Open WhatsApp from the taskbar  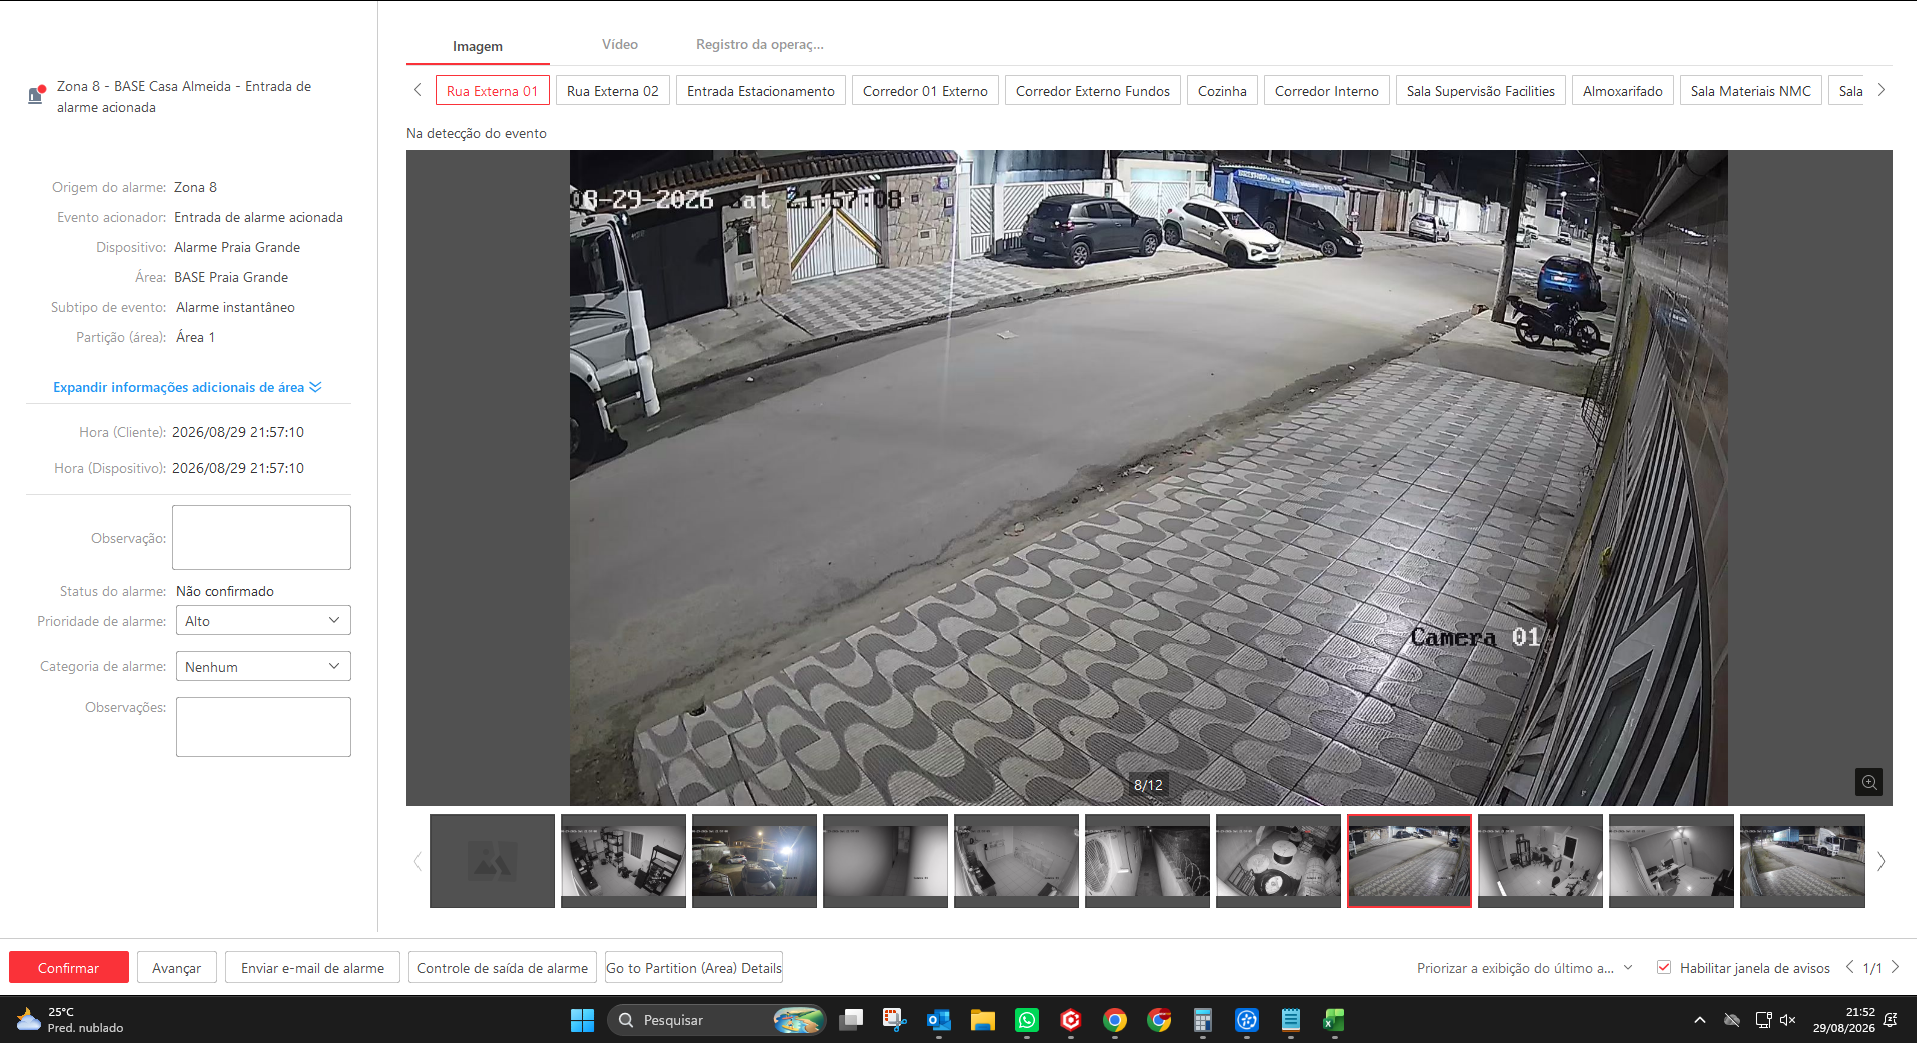coord(1027,1020)
